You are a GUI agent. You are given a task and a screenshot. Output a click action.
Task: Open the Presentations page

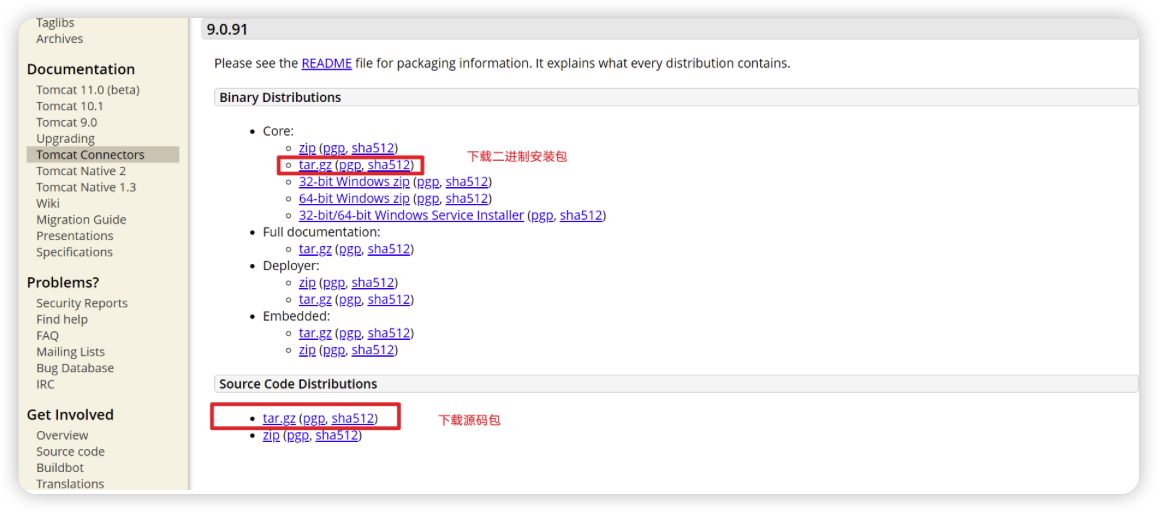(x=75, y=236)
